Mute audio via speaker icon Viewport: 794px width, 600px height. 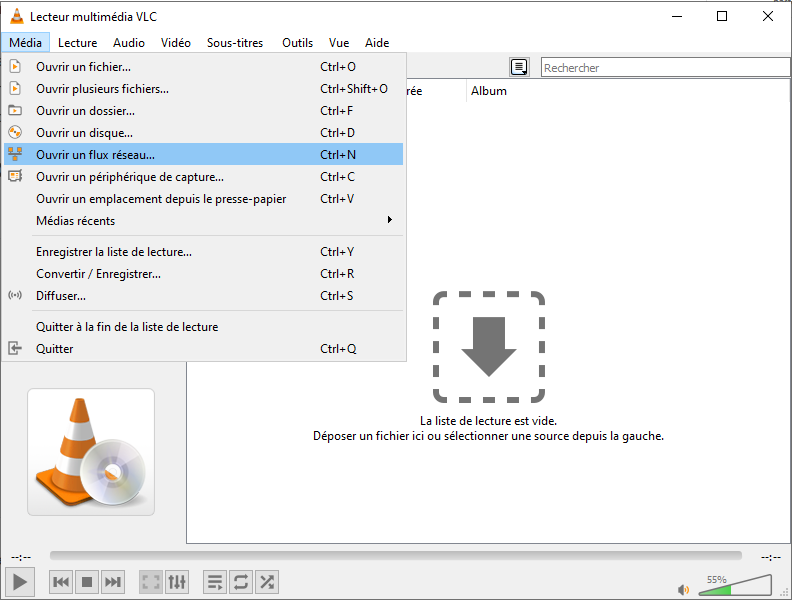click(x=683, y=589)
